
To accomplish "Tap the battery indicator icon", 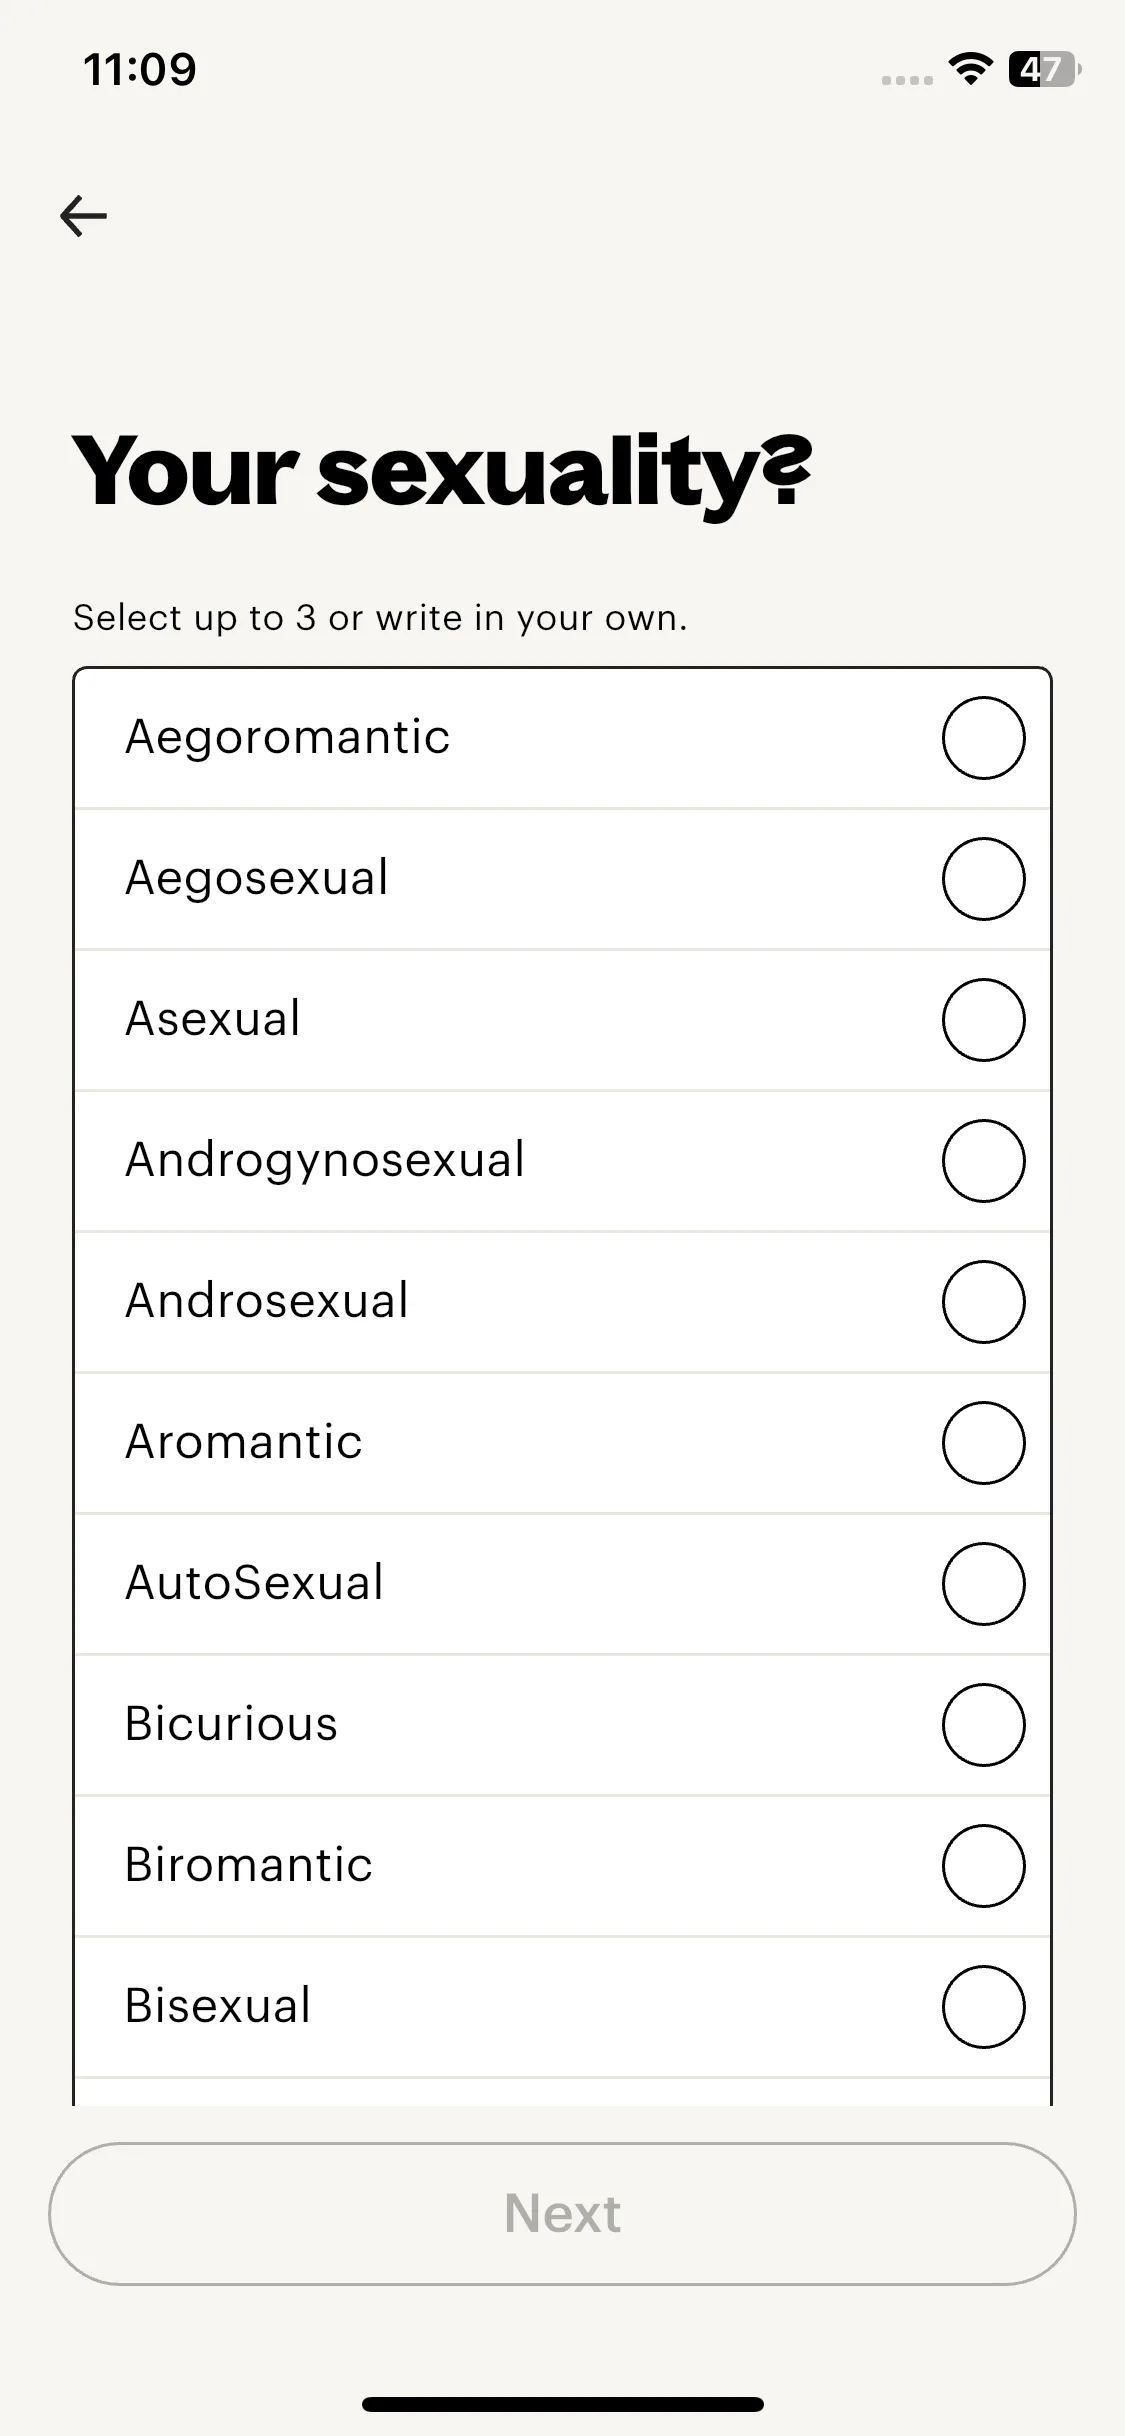I will click(x=1043, y=69).
